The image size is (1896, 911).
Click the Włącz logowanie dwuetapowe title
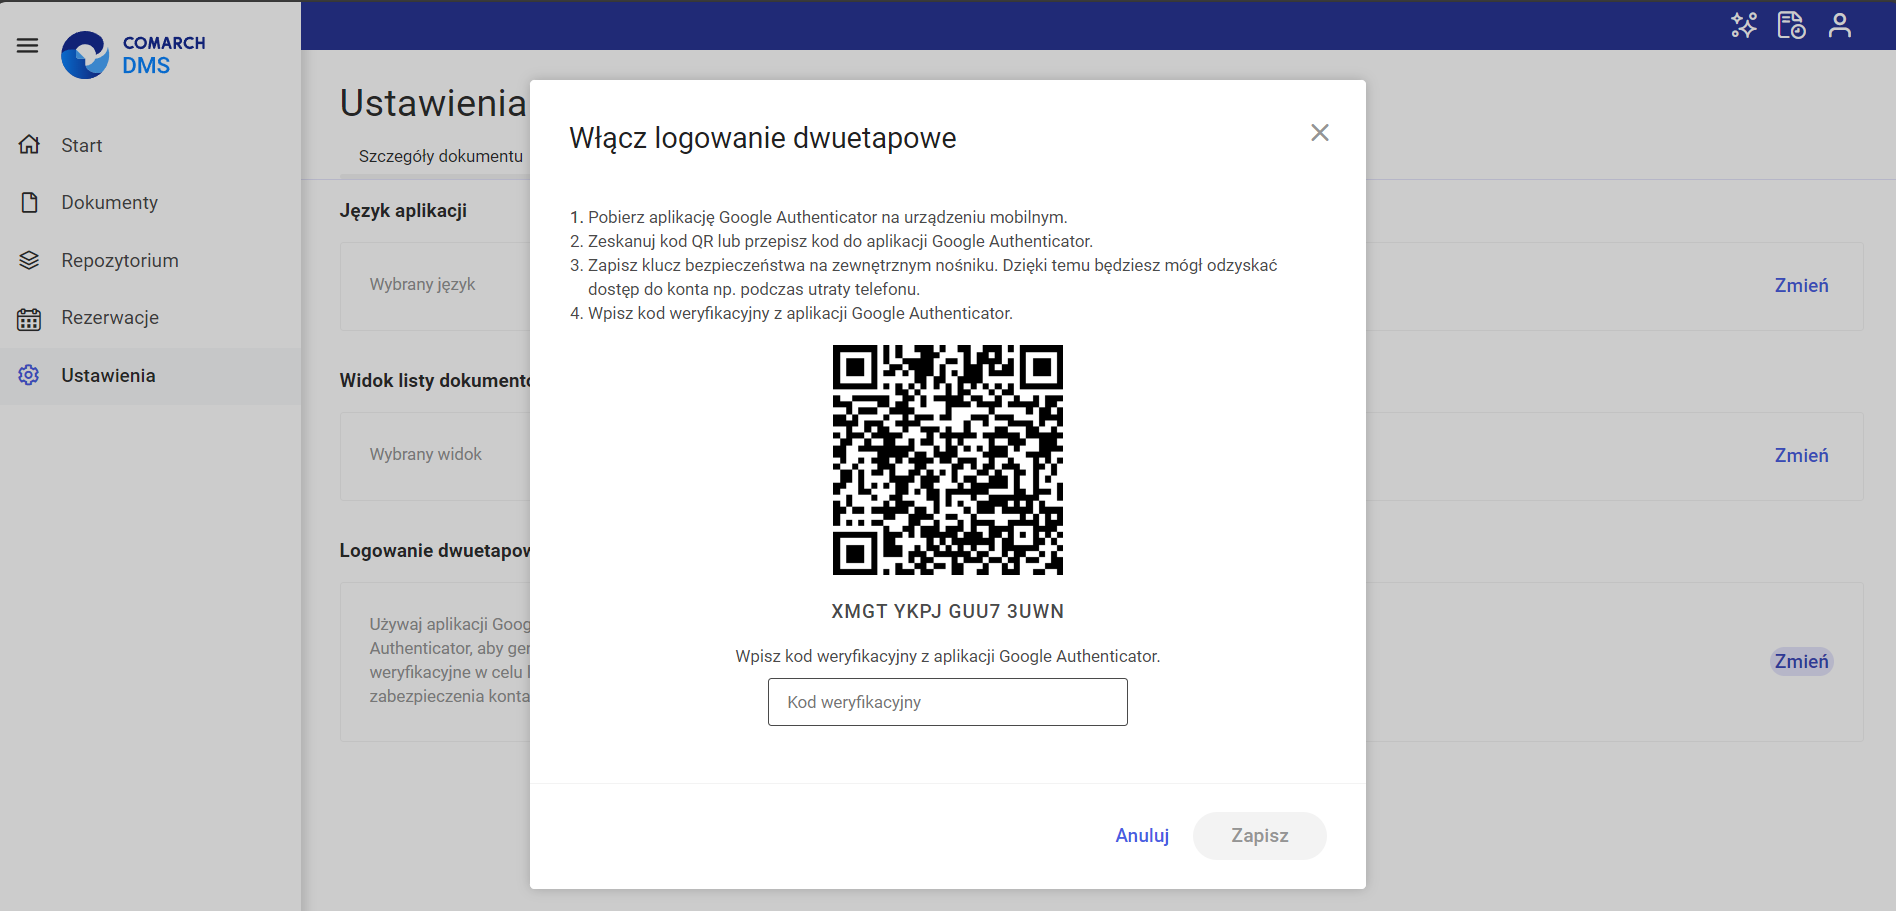point(763,138)
